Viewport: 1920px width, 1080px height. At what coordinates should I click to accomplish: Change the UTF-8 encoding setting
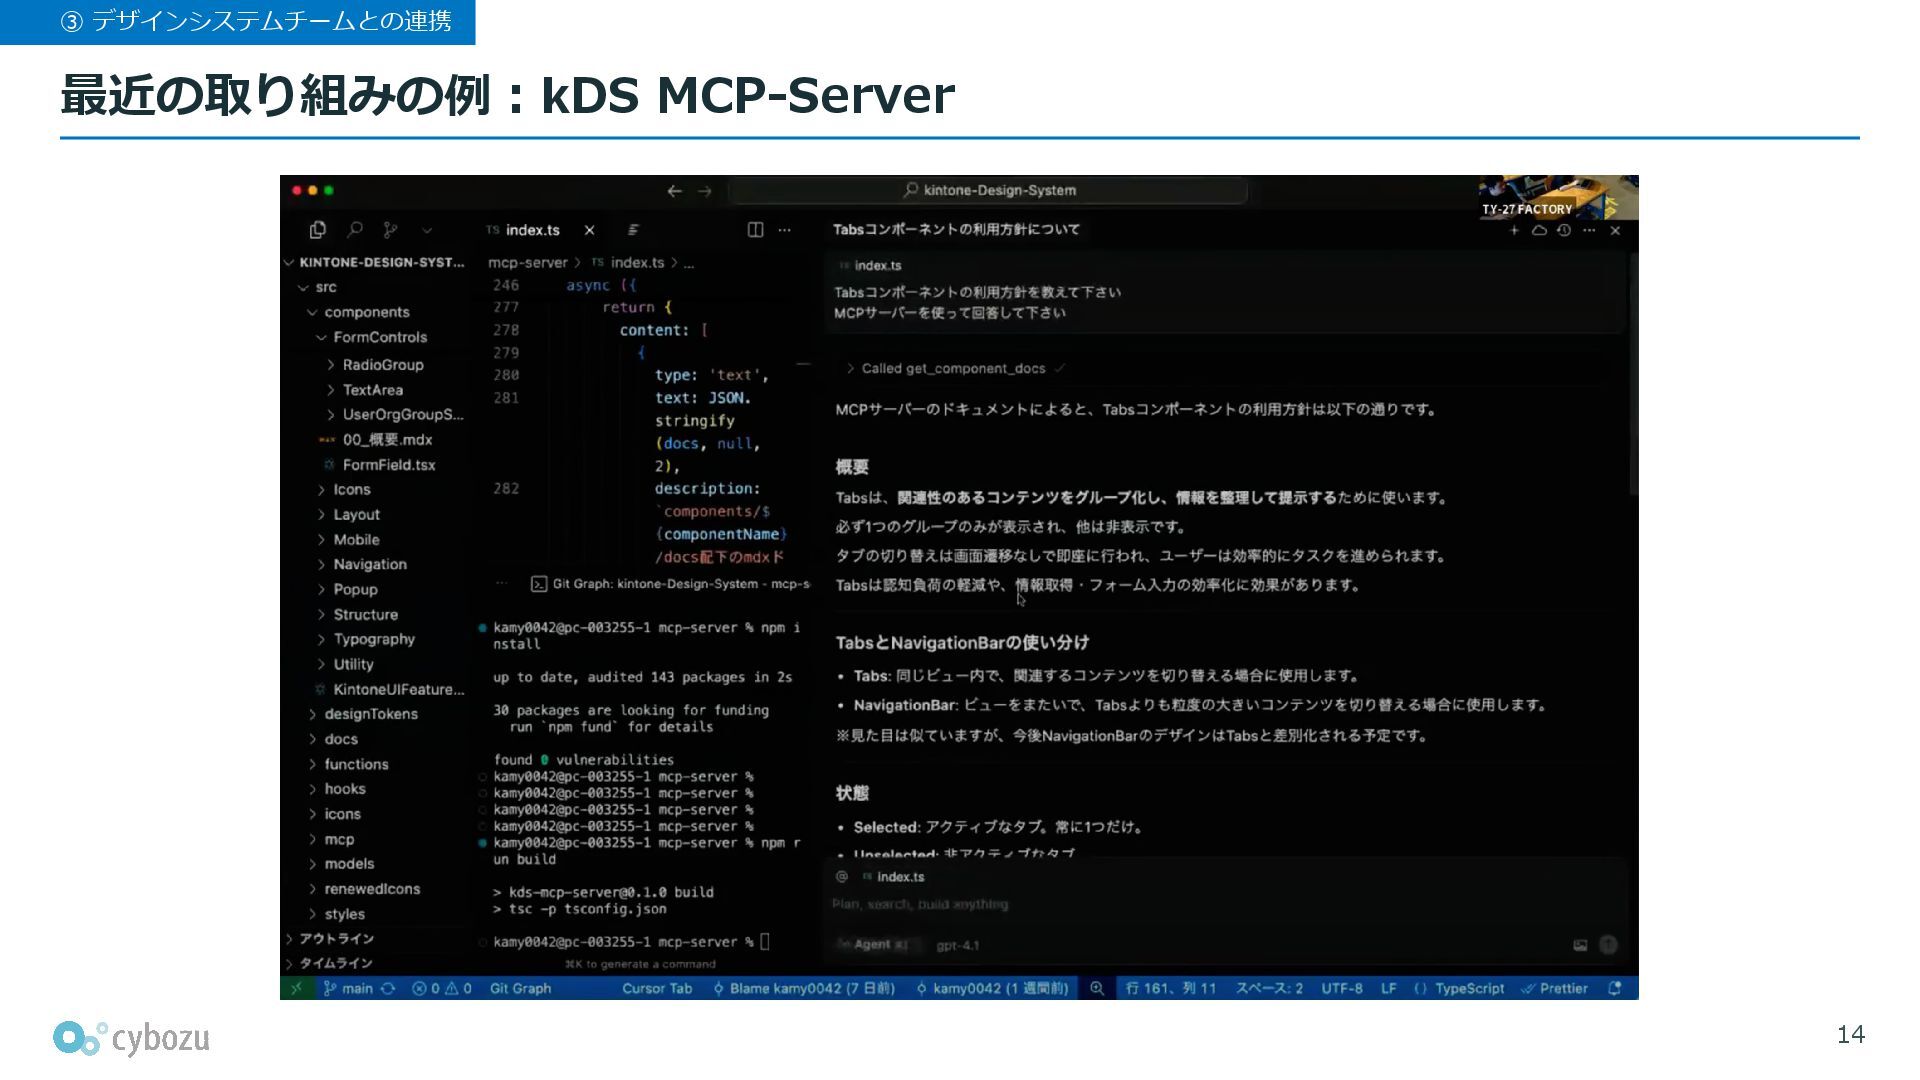tap(1342, 988)
